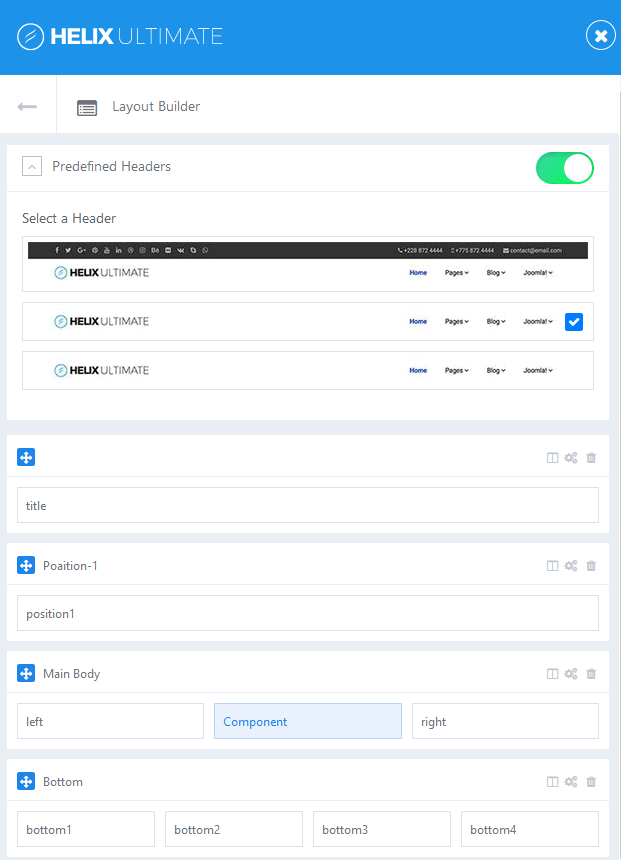Collapse the Predefined Headers section
Screen dimensions: 621x860
click(31, 166)
